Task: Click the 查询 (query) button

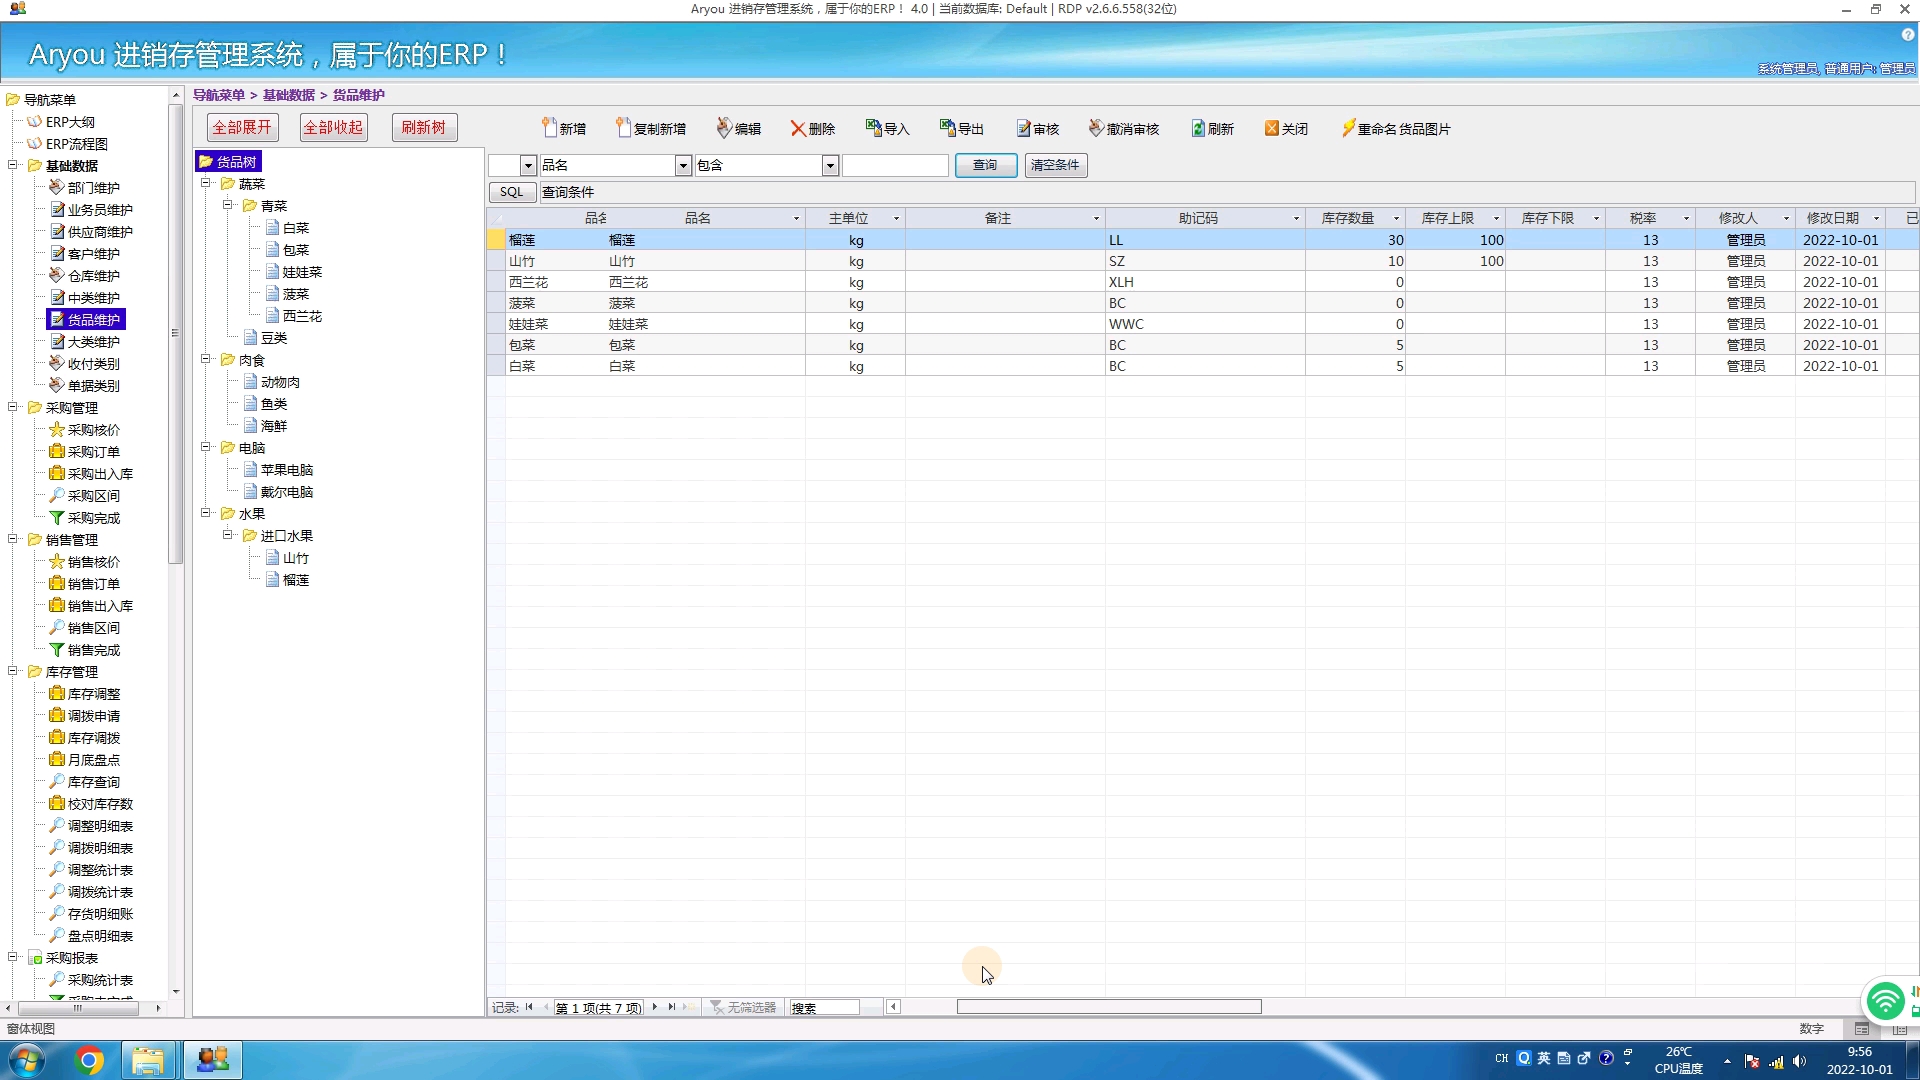Action: coord(985,166)
